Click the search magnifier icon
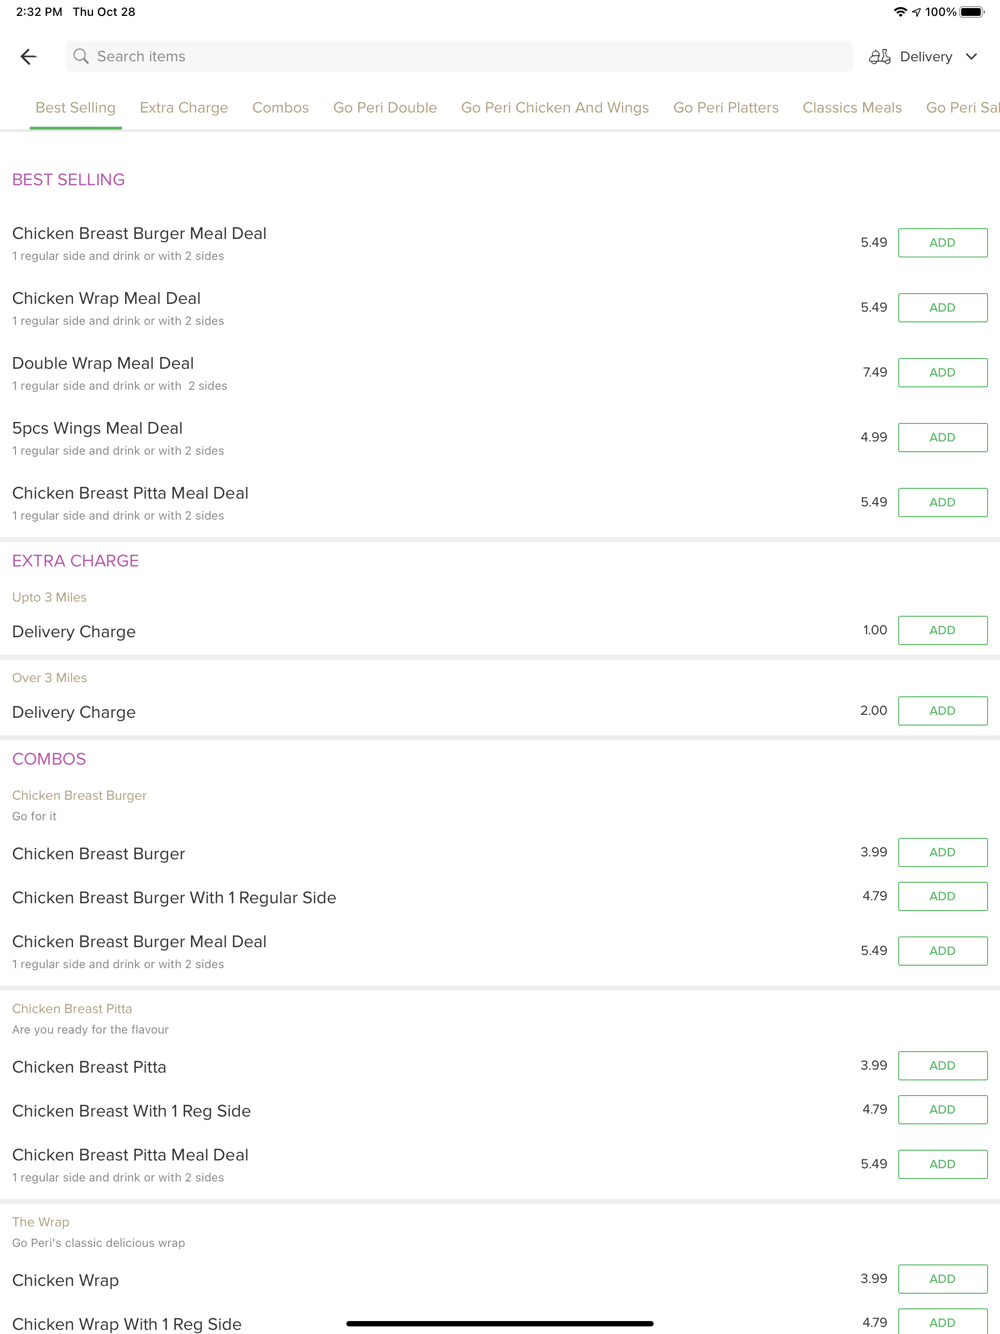 (81, 57)
